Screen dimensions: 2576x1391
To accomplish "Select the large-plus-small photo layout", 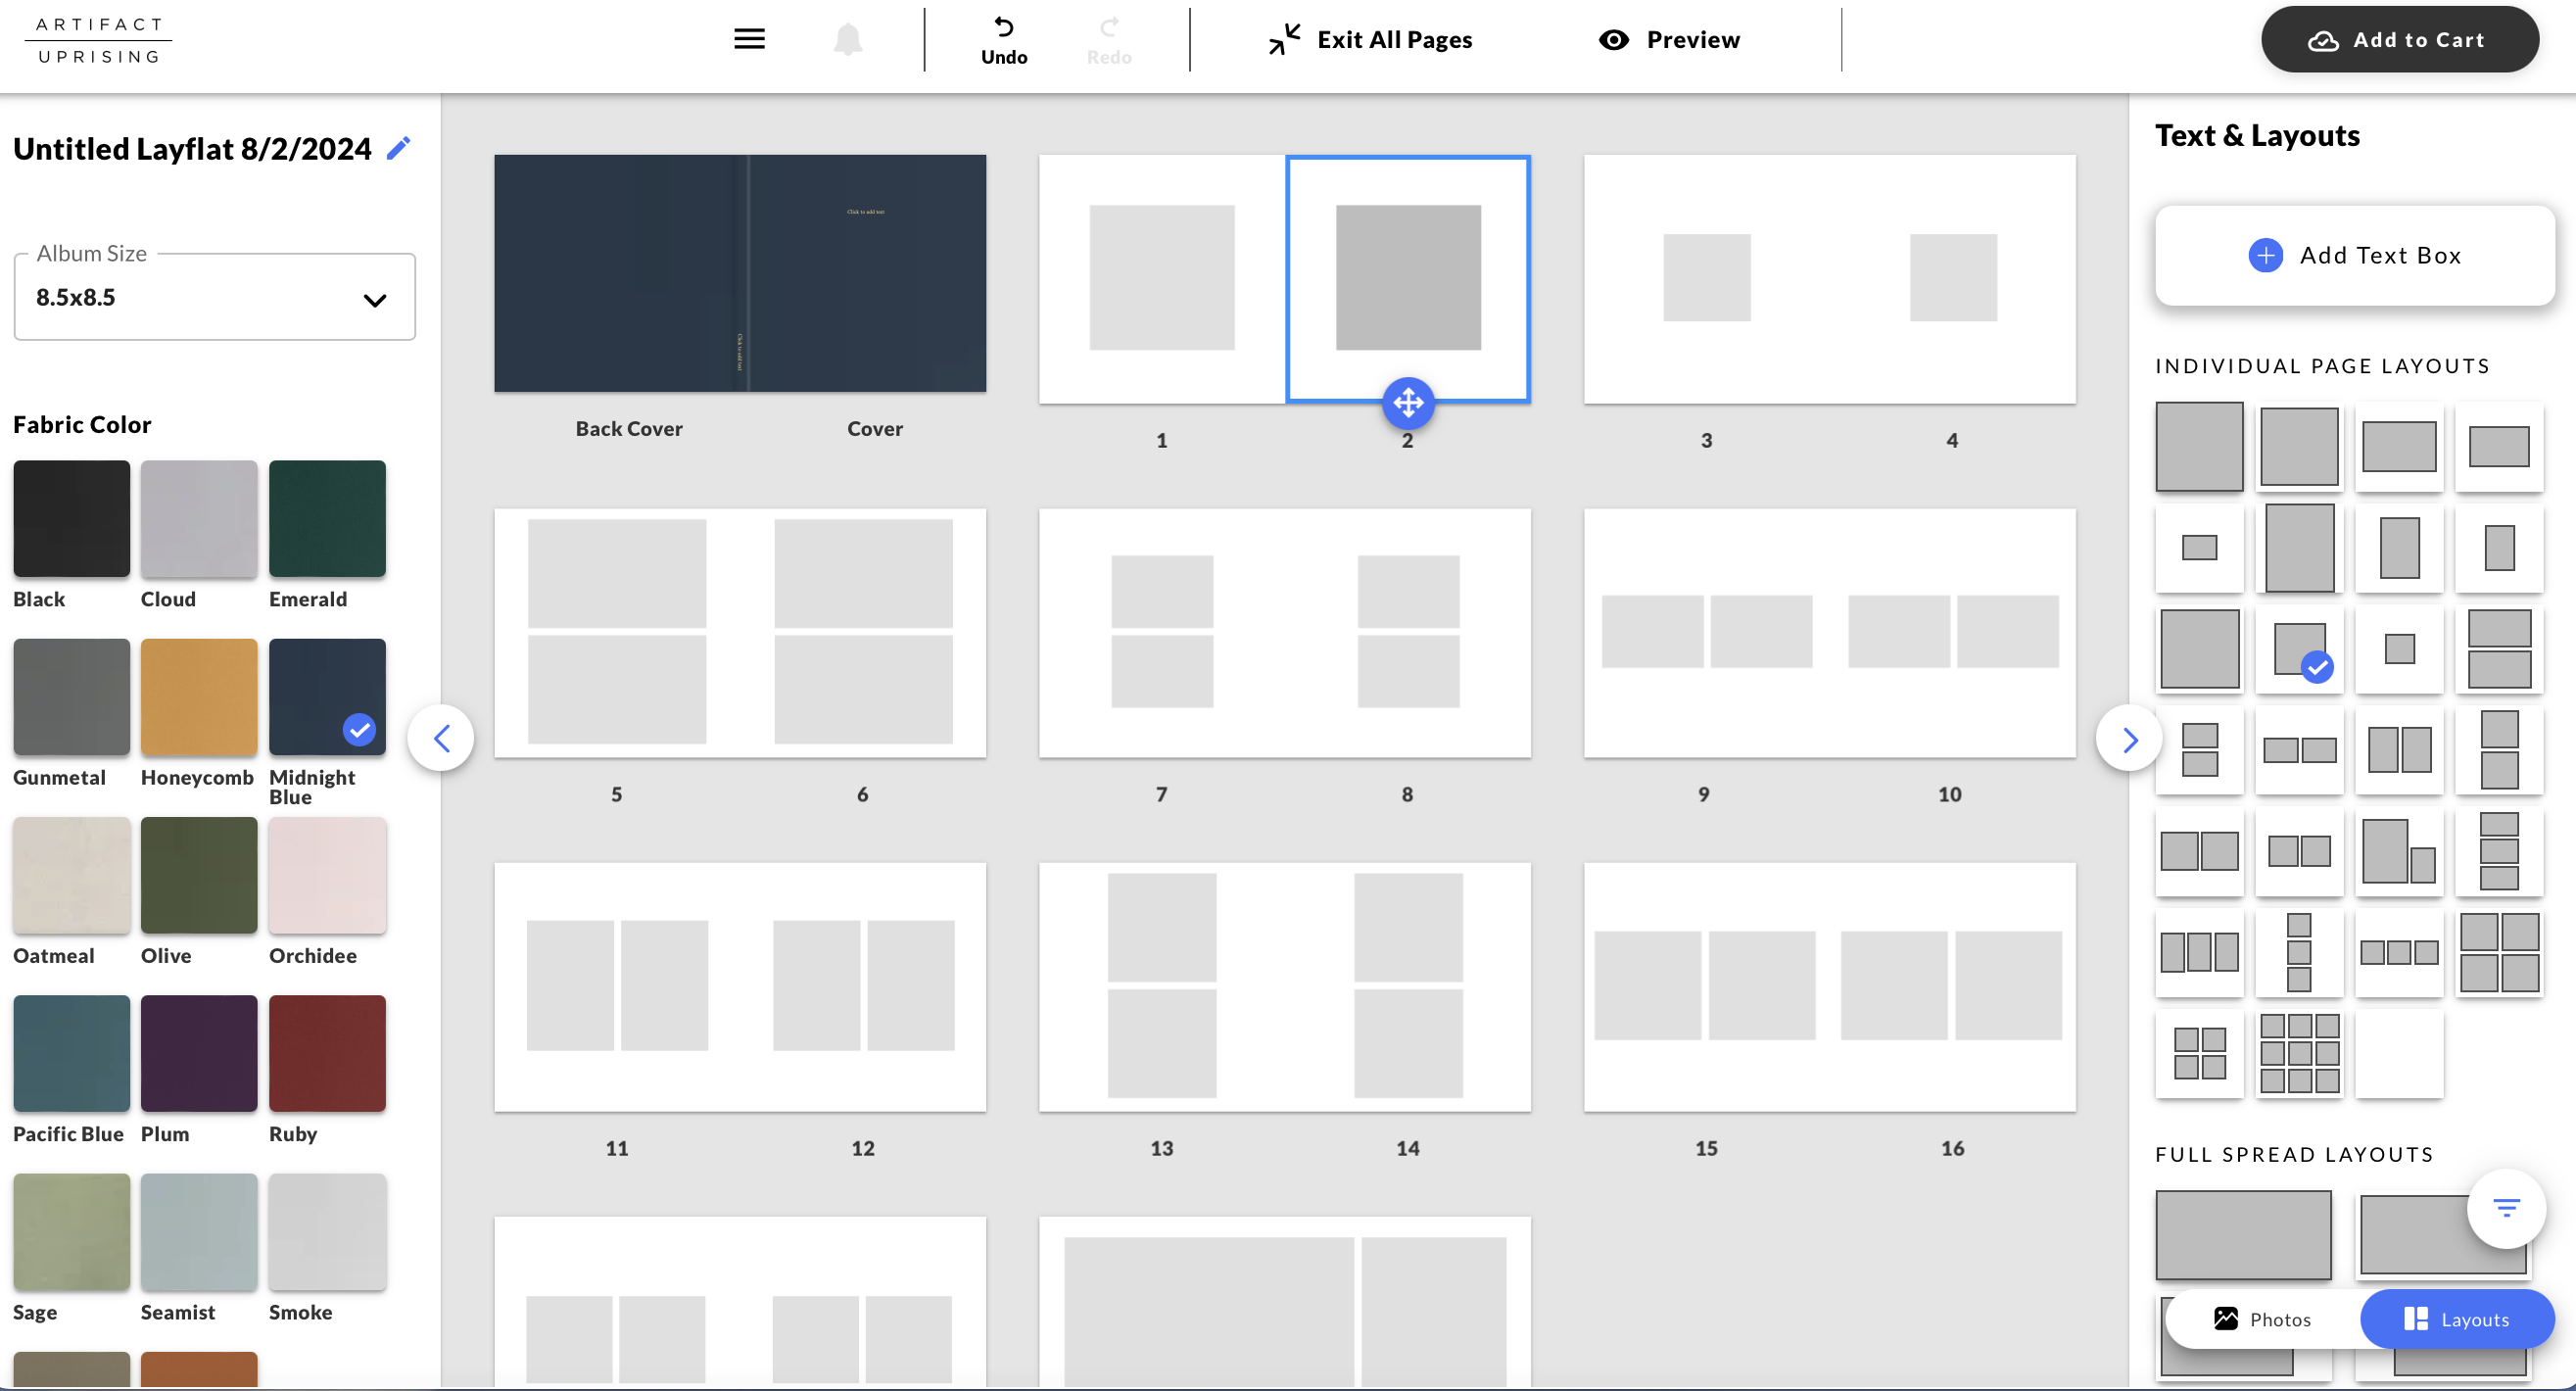I will click(2399, 851).
